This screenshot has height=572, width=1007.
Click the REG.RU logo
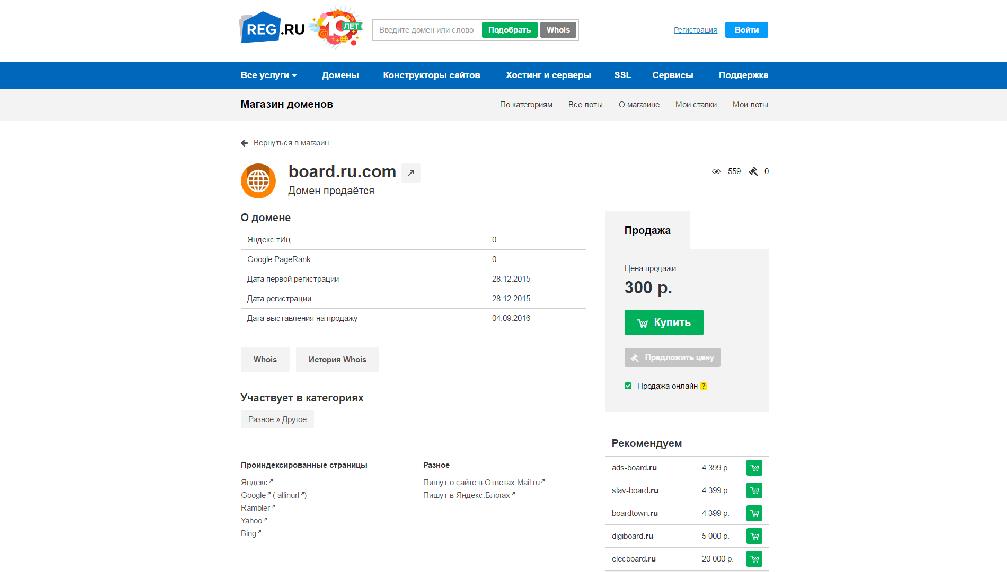272,29
